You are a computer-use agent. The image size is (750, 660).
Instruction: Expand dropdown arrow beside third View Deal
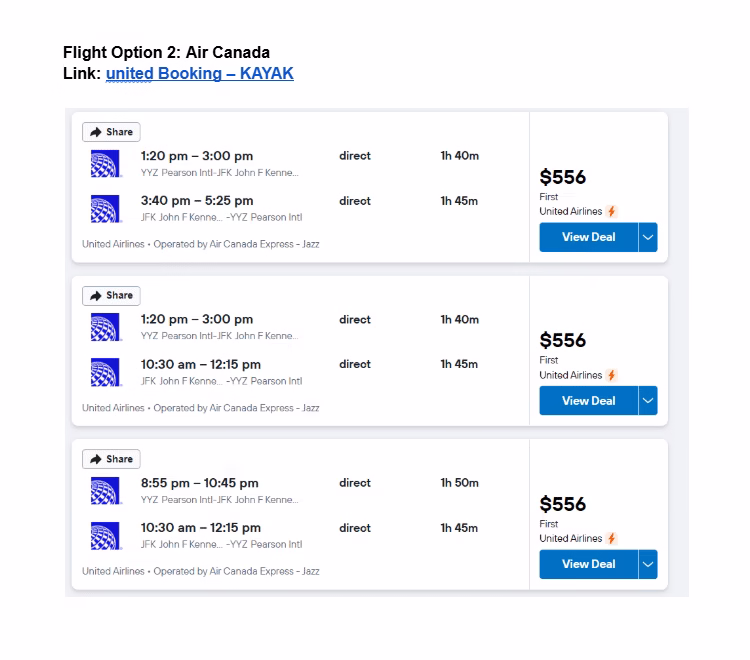648,564
